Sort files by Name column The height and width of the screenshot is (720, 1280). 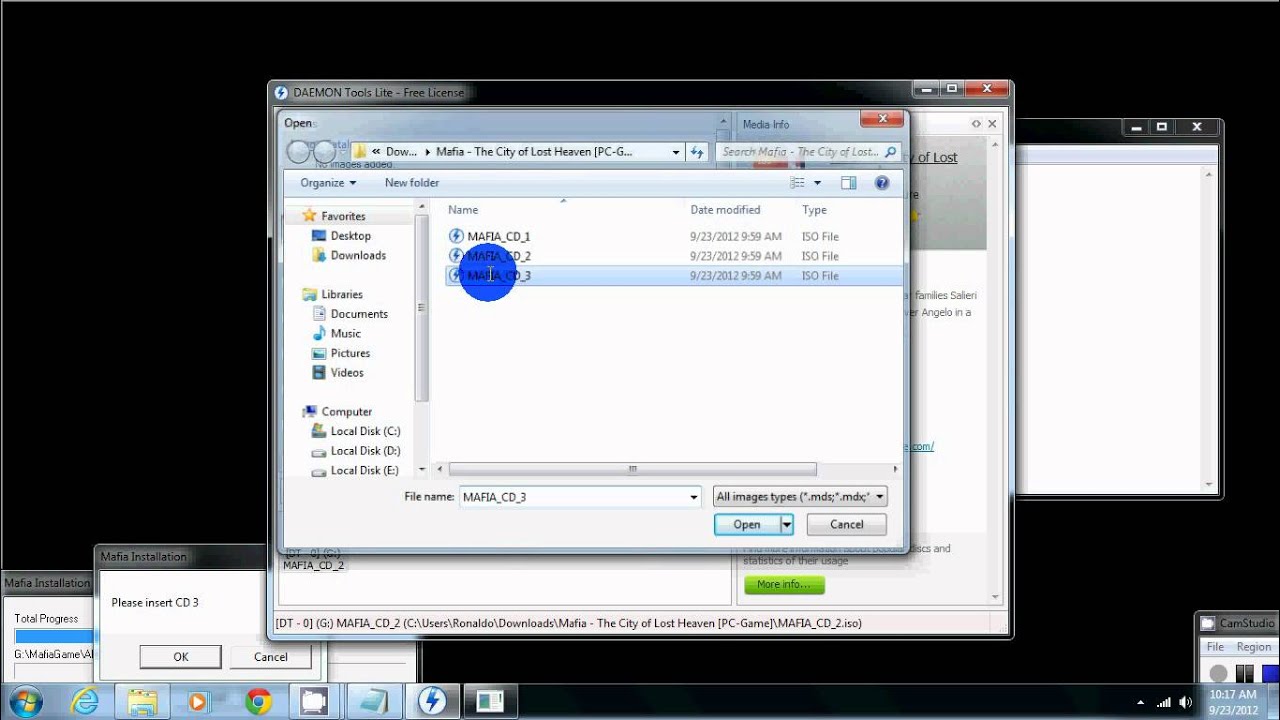pos(463,210)
